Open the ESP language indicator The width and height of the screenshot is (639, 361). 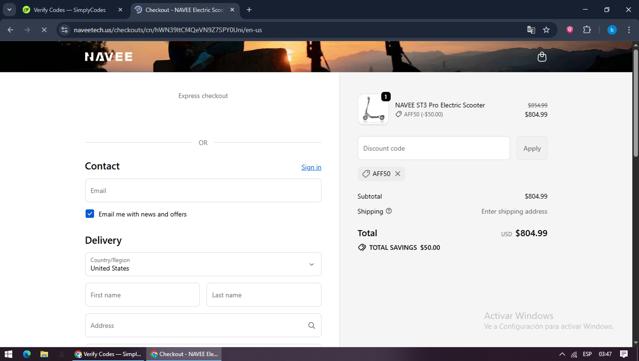point(587,354)
